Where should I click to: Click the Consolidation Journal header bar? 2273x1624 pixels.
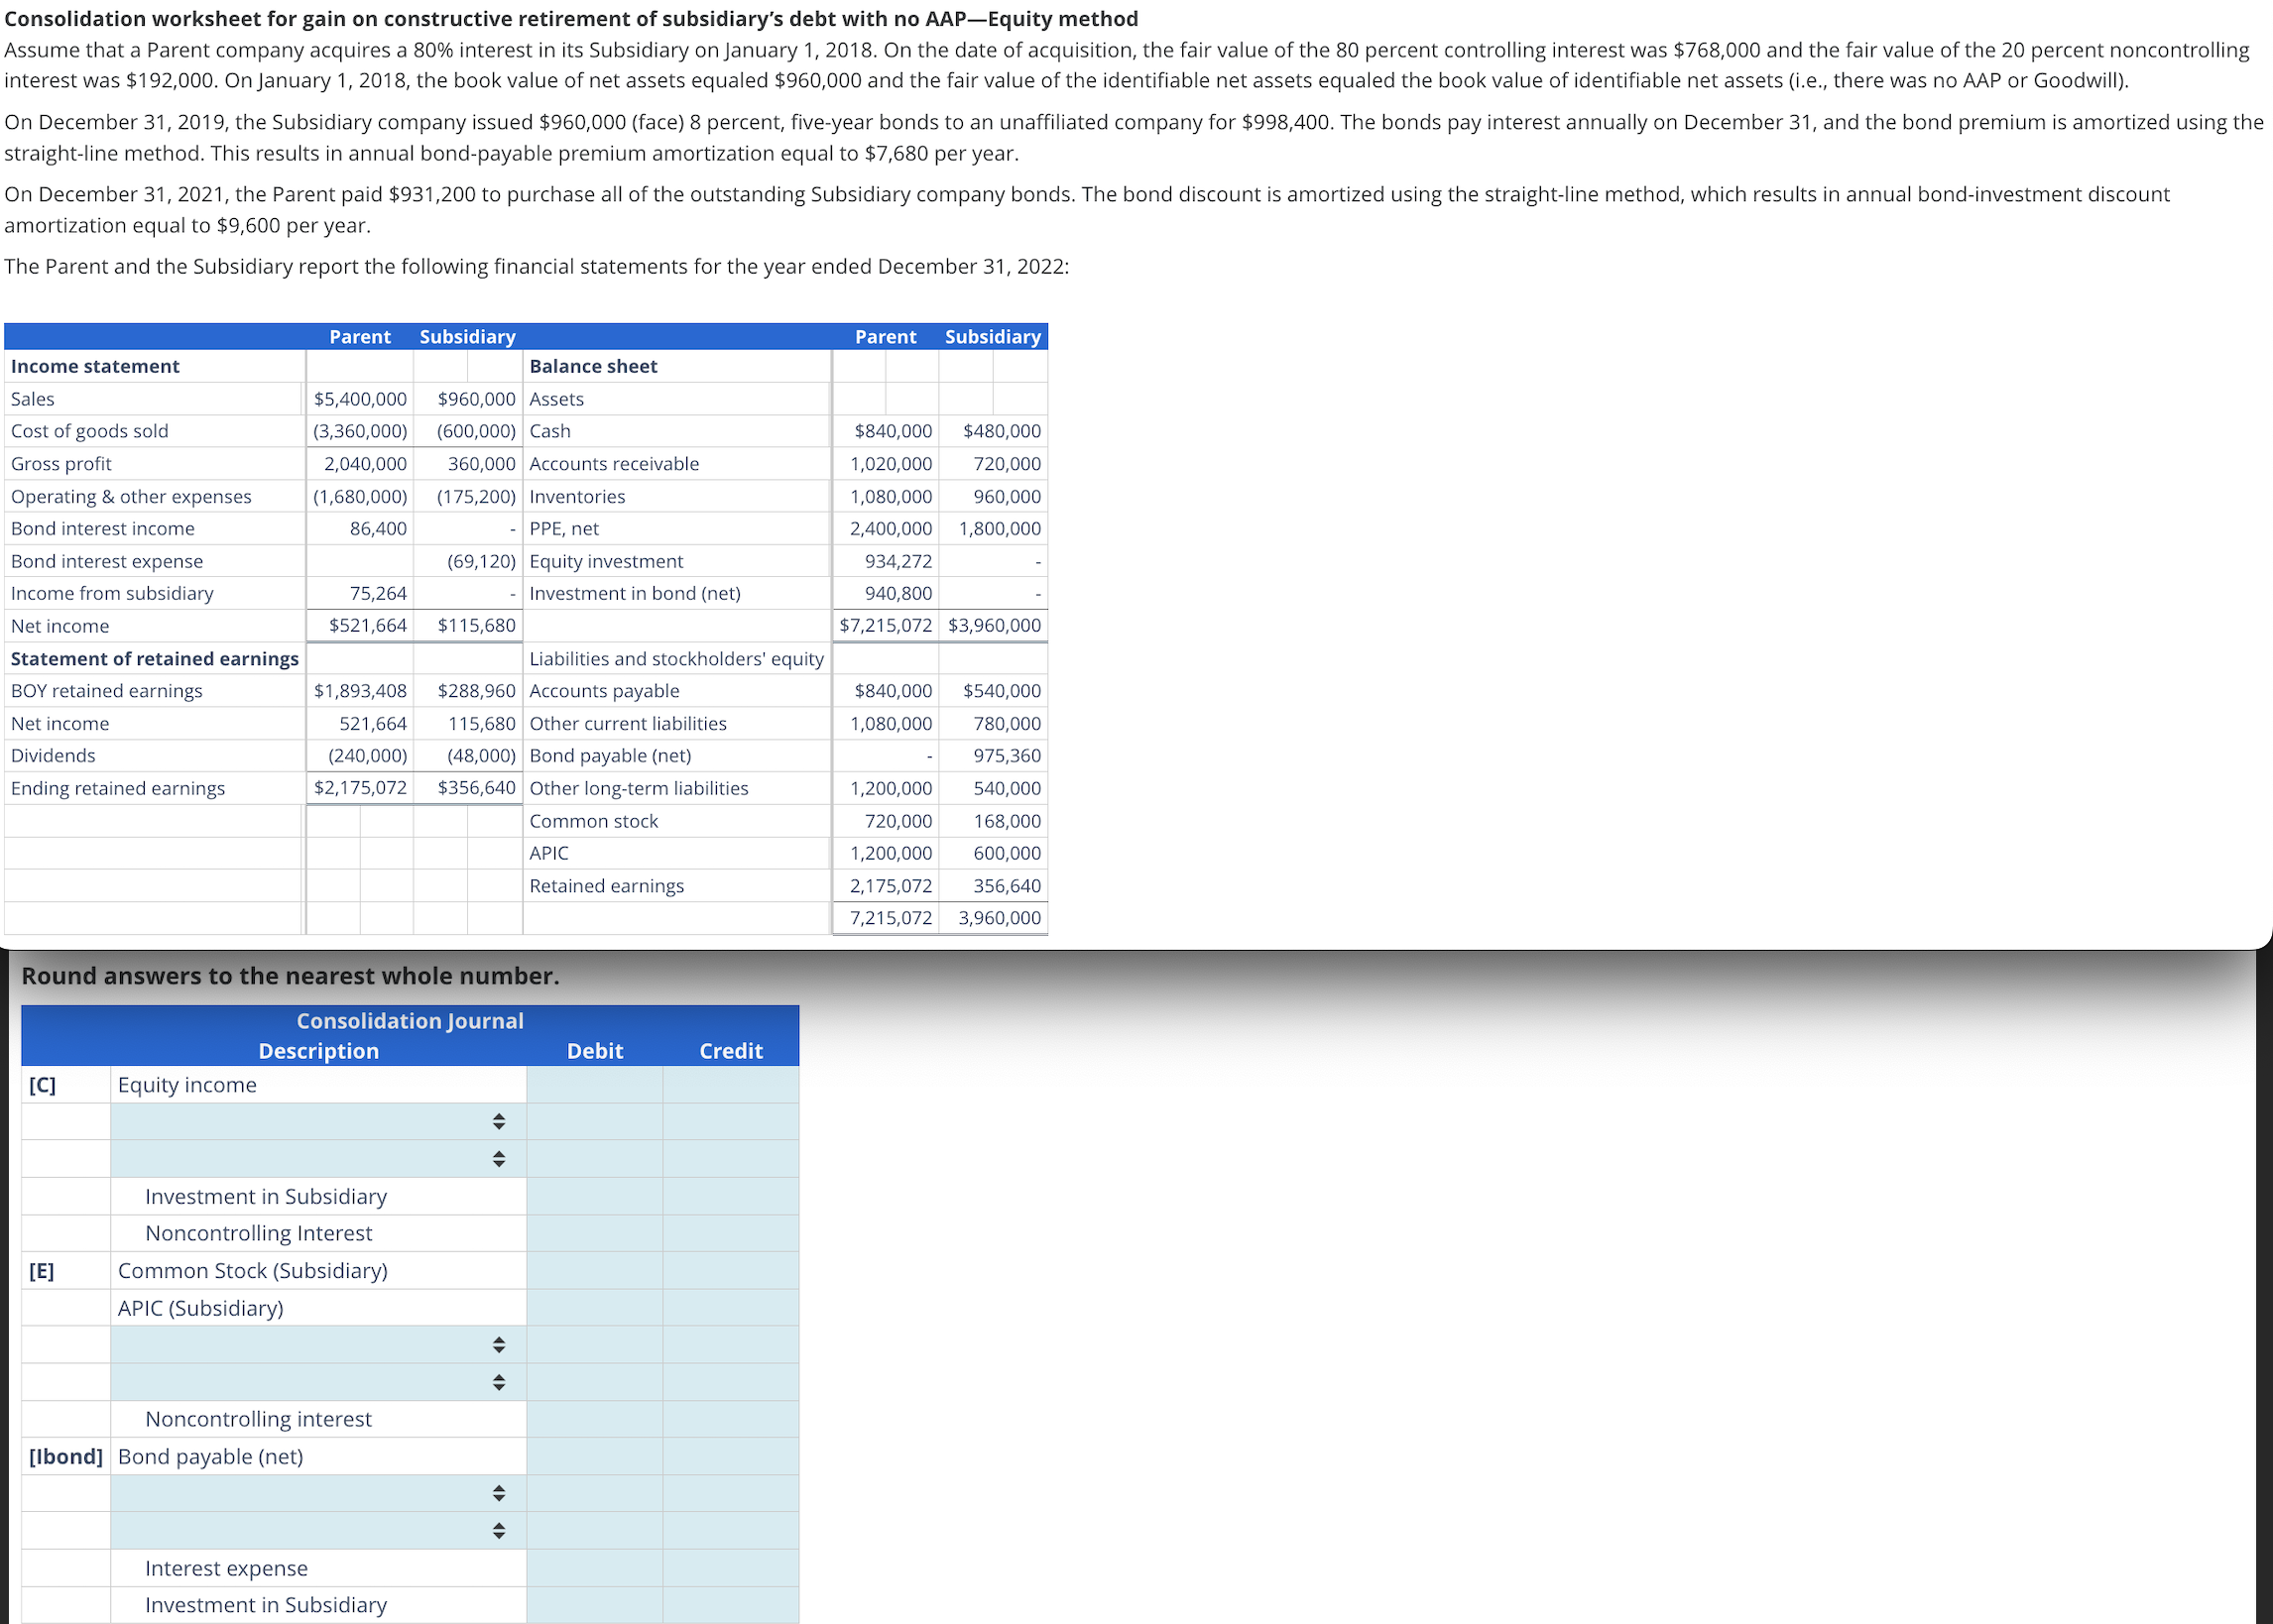point(409,1020)
